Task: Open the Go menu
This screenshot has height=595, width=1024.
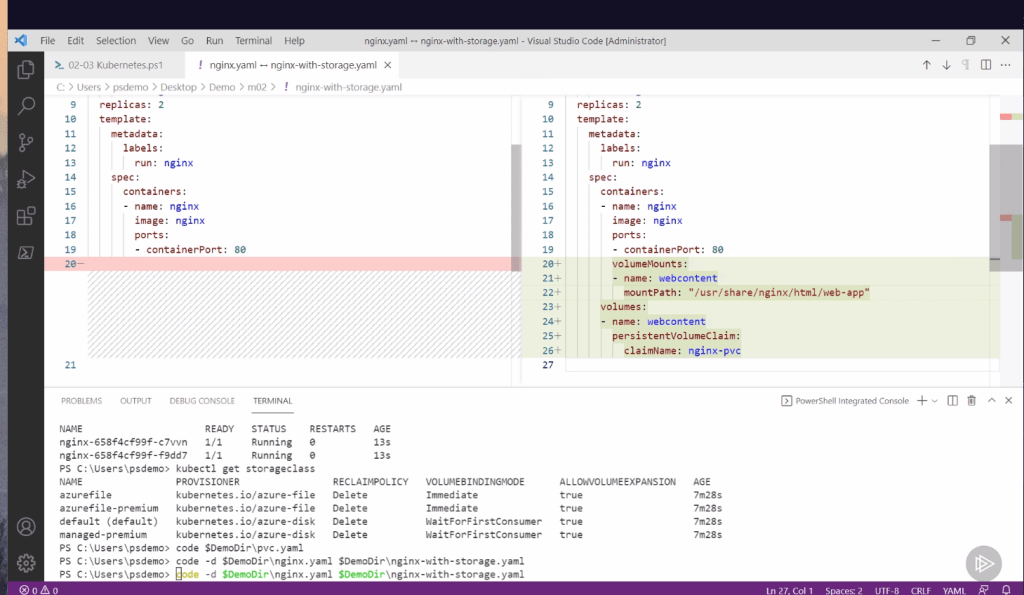Action: [x=187, y=40]
